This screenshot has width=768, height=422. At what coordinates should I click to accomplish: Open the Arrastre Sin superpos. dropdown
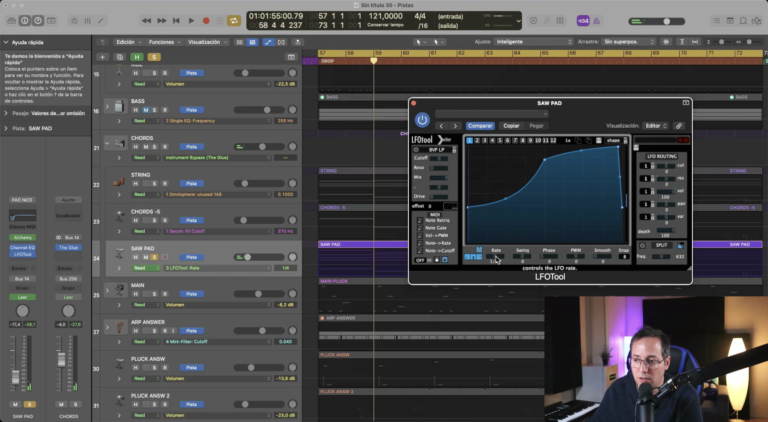click(x=629, y=42)
